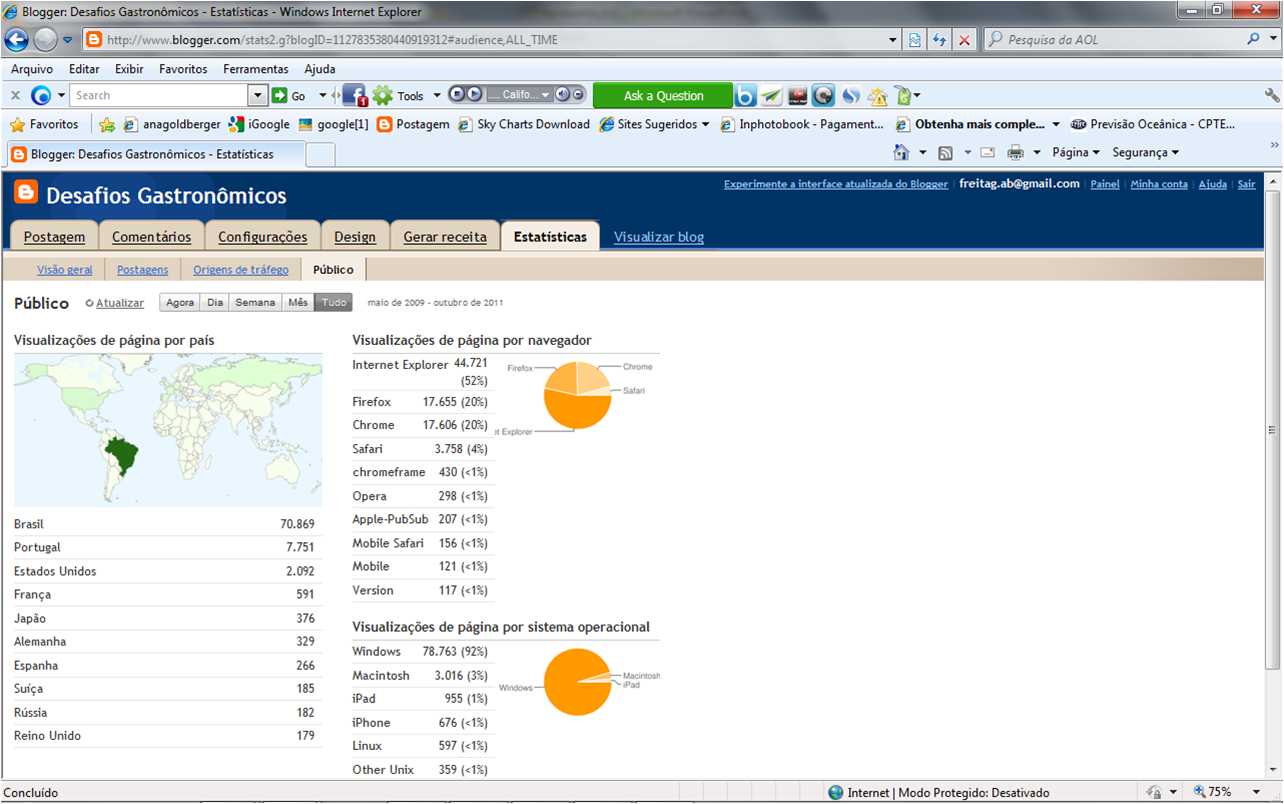Switch to the Postagem tab
1284x804 pixels.
(55, 236)
